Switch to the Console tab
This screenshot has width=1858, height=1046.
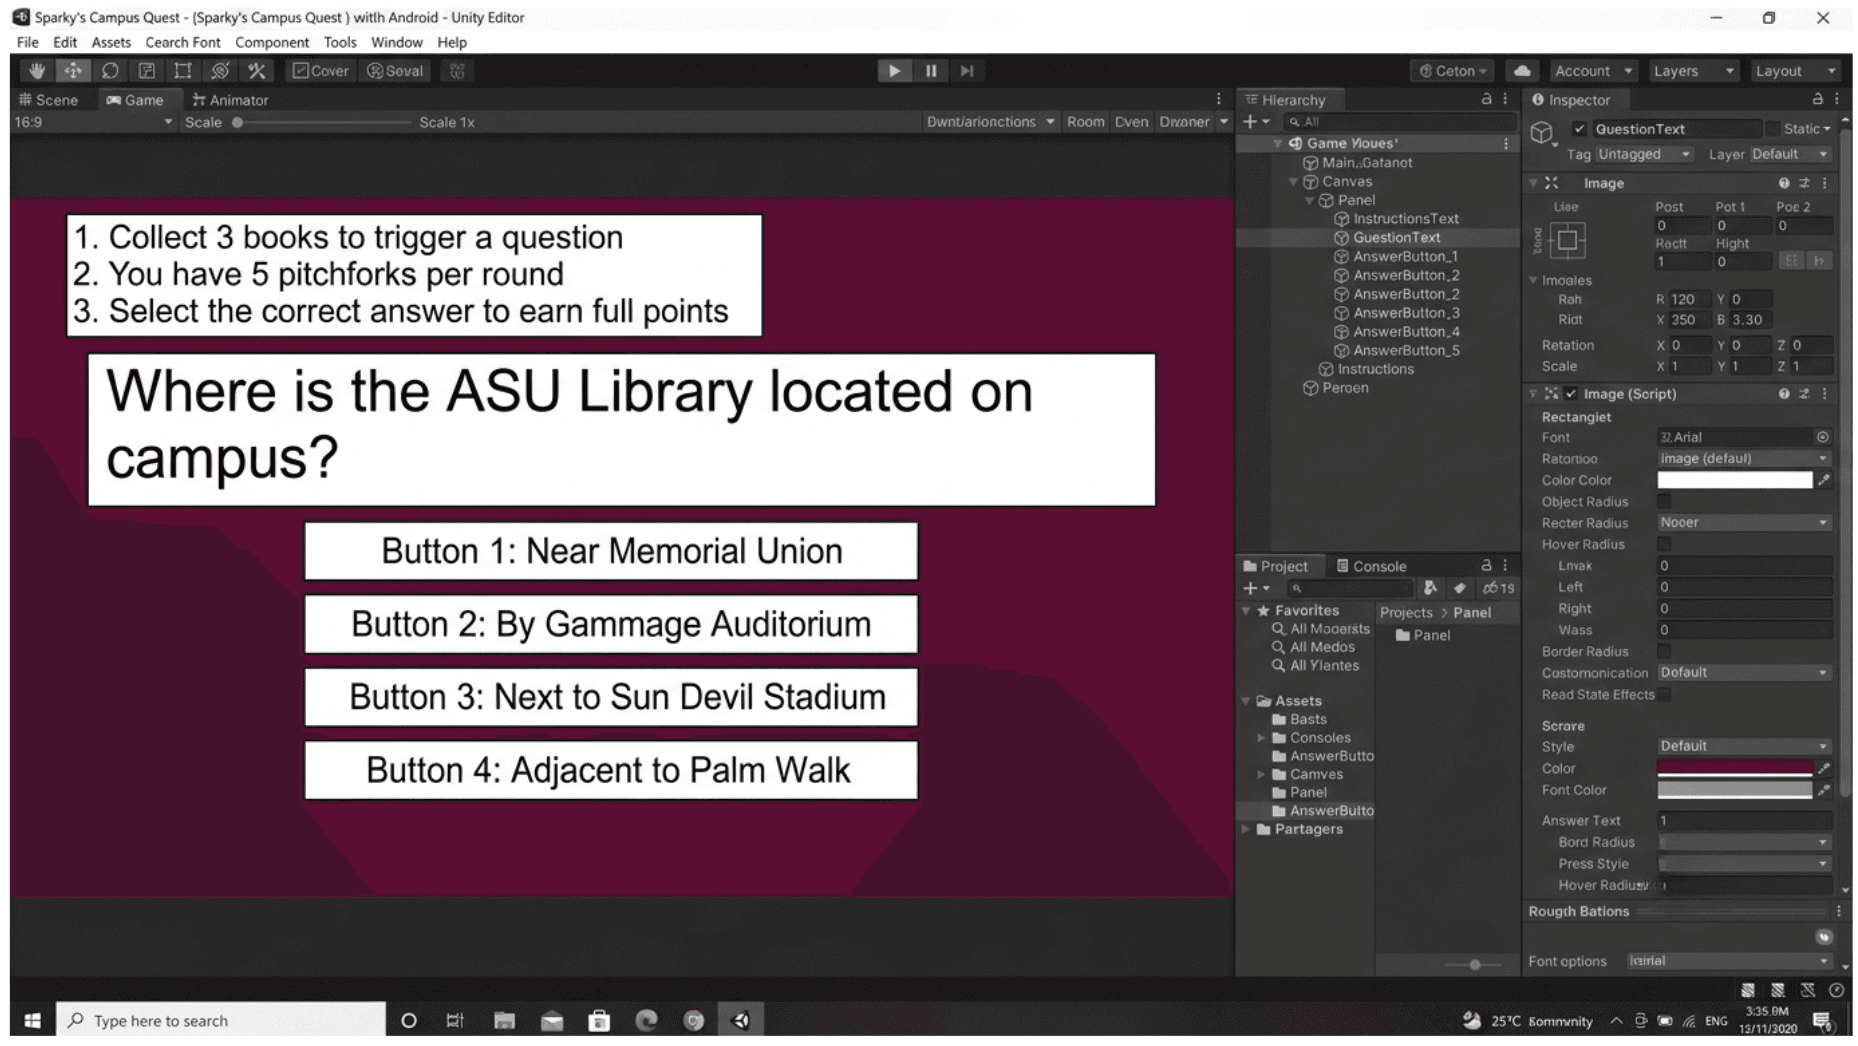click(1371, 566)
